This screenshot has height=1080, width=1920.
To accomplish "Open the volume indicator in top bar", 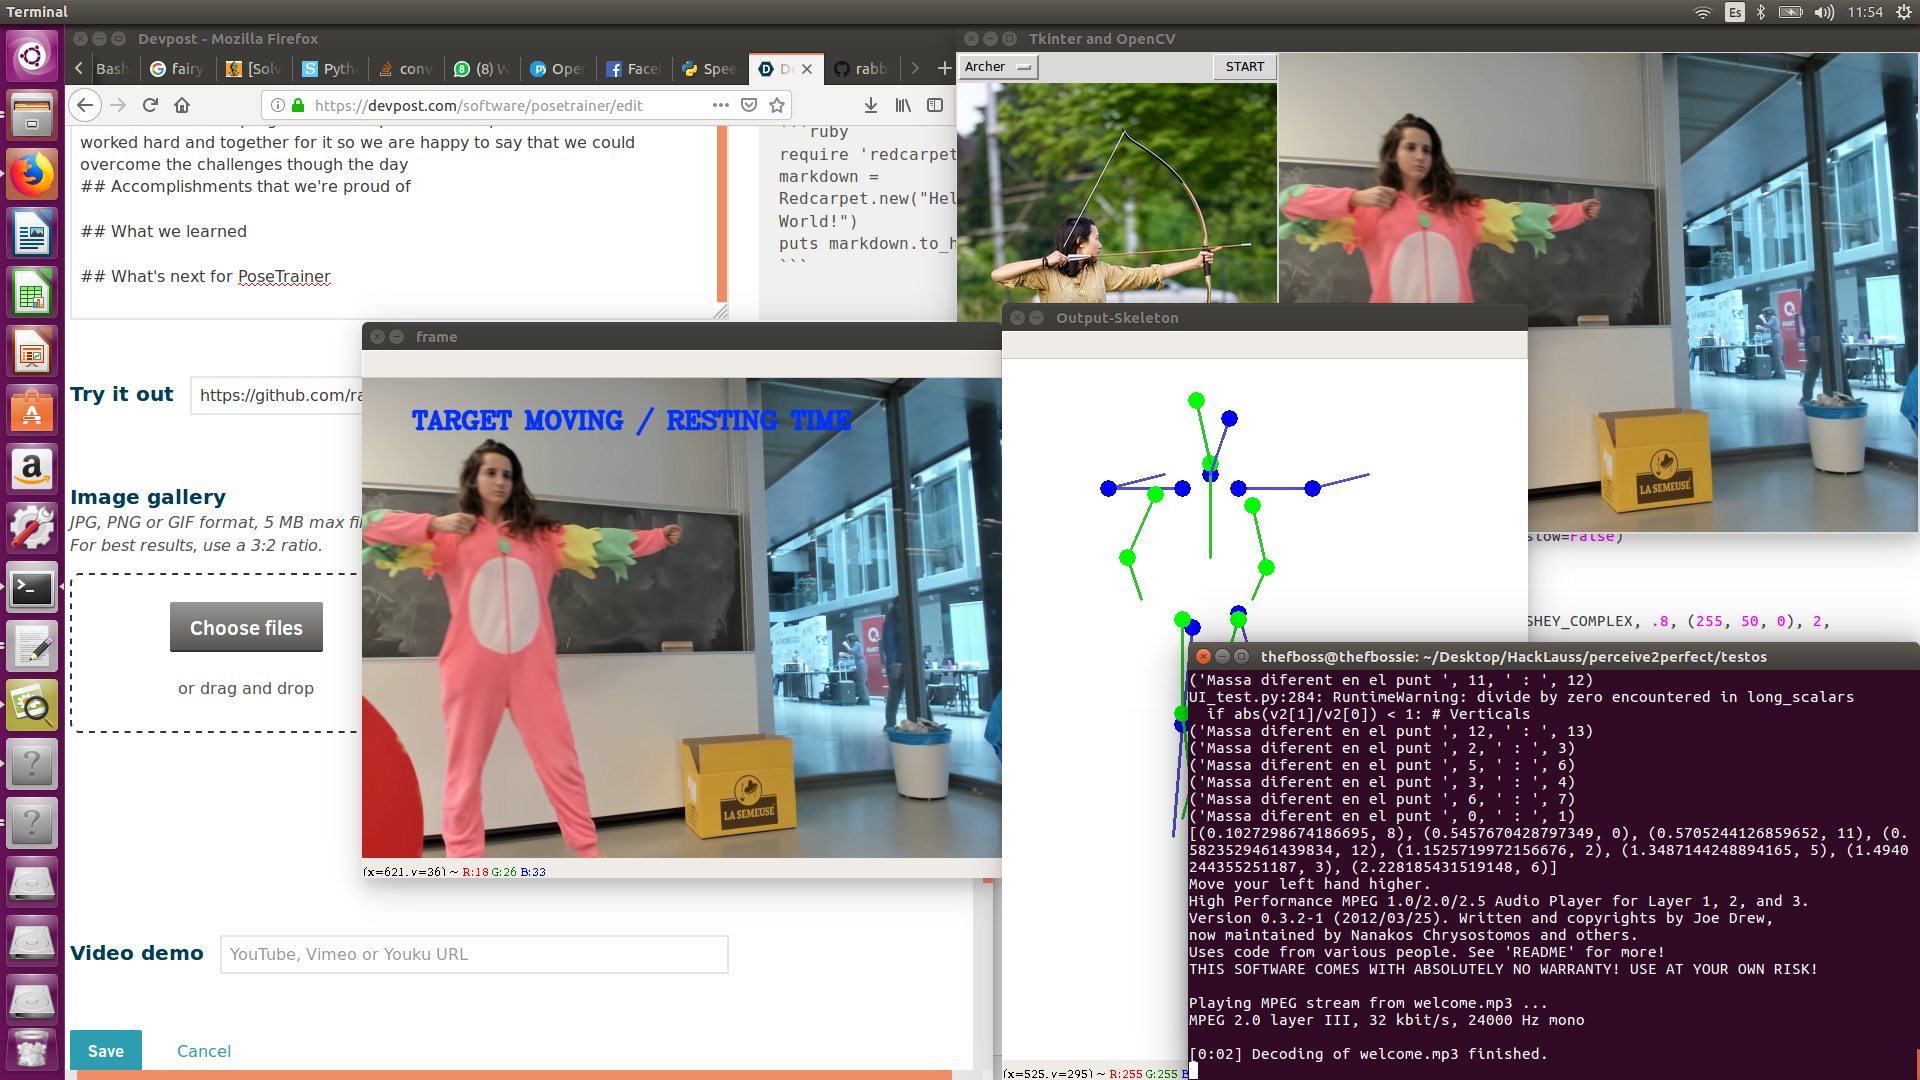I will [1824, 12].
